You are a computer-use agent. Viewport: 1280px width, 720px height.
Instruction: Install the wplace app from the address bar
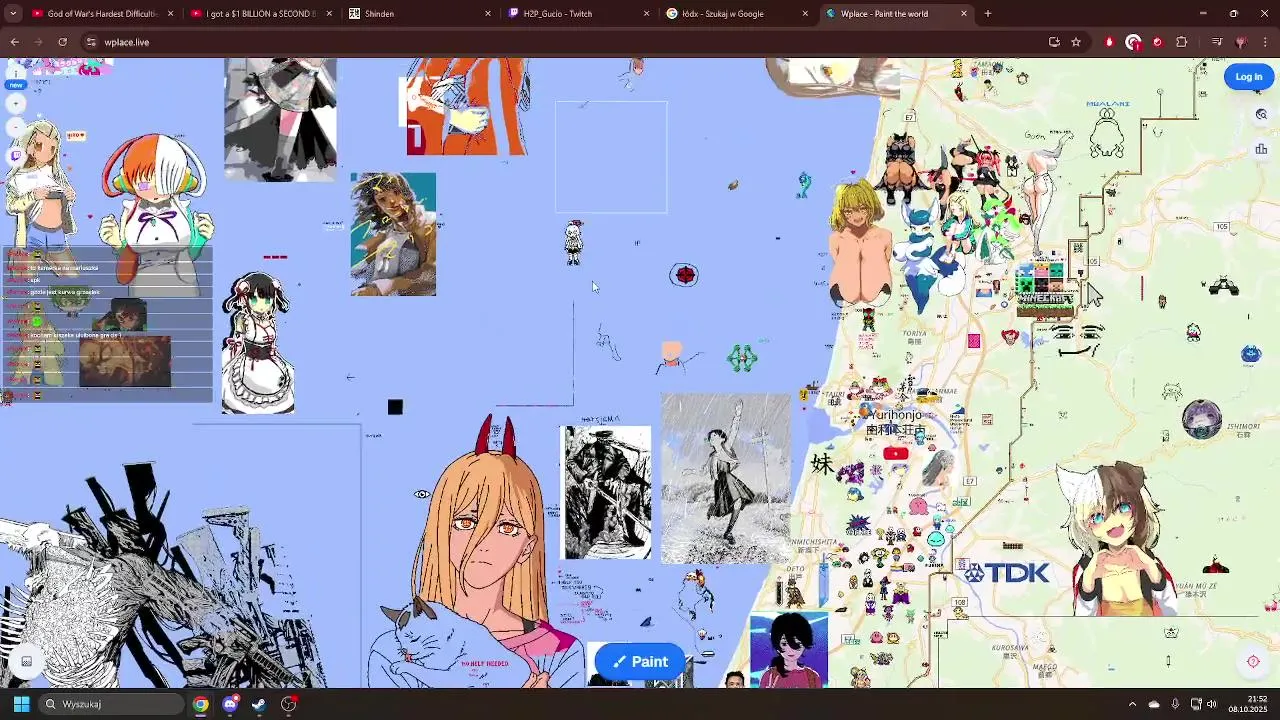[x=1054, y=42]
